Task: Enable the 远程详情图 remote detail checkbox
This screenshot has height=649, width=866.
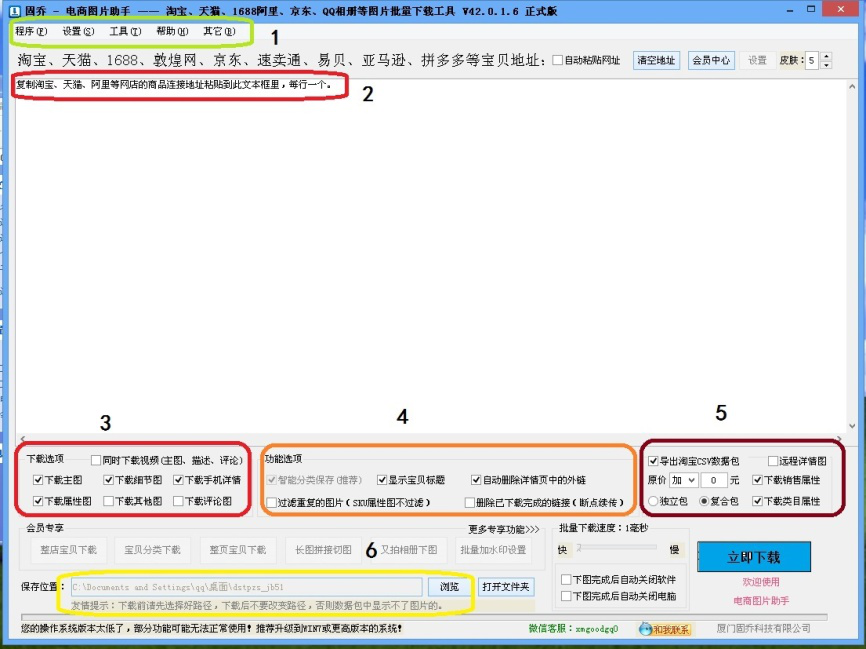Action: 772,462
